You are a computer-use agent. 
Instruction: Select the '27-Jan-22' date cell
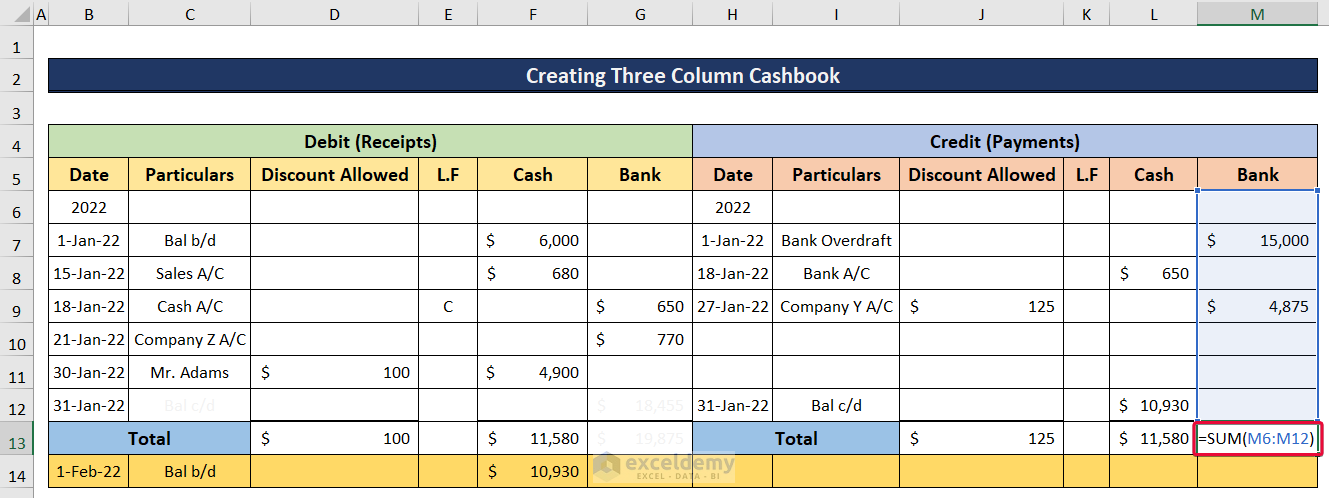(733, 306)
